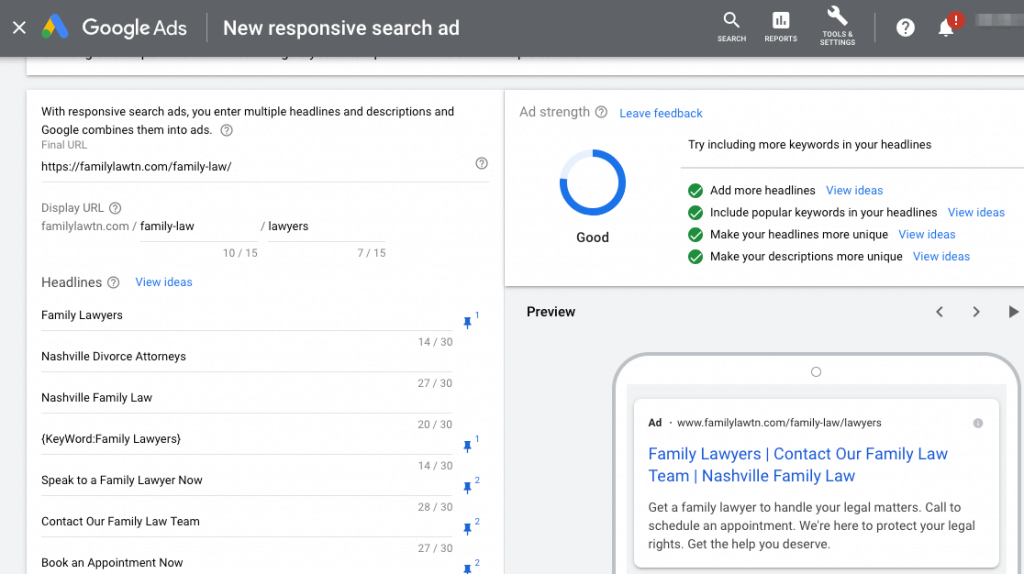The height and width of the screenshot is (574, 1024).
Task: Edit display path family-law field
Action: point(199,227)
